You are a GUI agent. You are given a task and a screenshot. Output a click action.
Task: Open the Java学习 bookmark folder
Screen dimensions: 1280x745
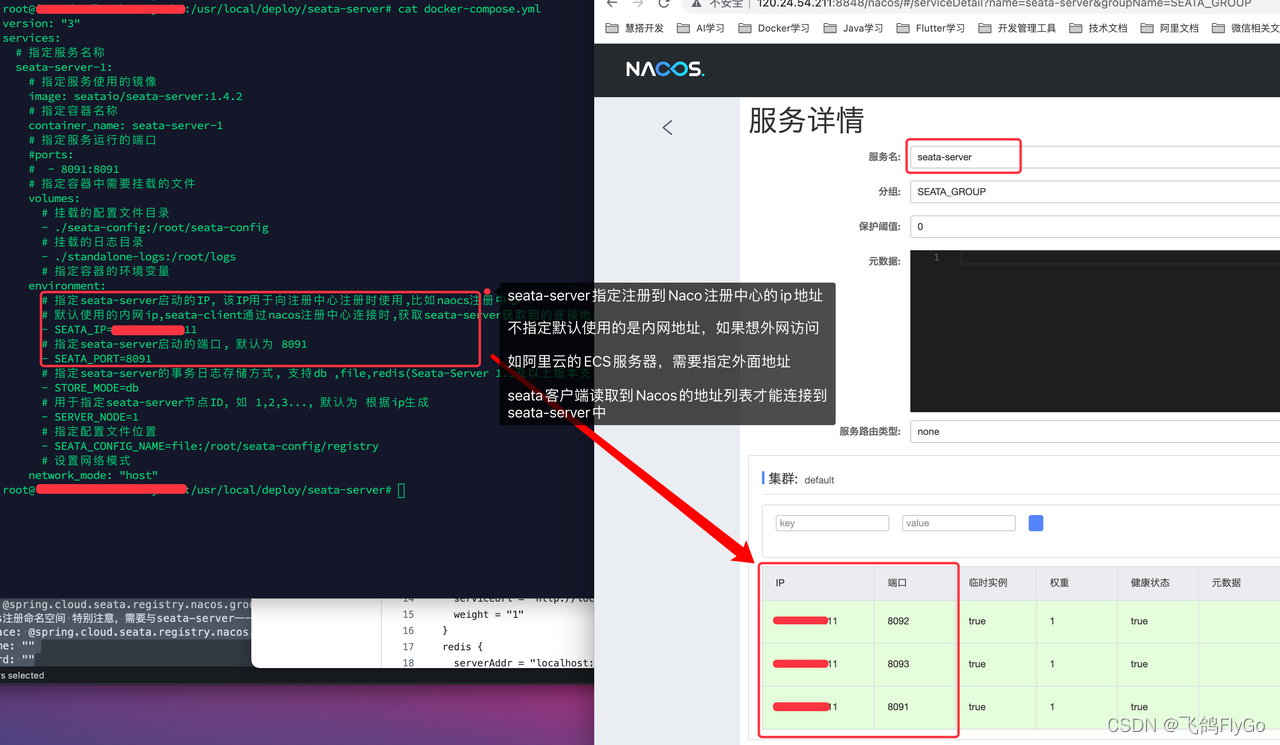853,28
